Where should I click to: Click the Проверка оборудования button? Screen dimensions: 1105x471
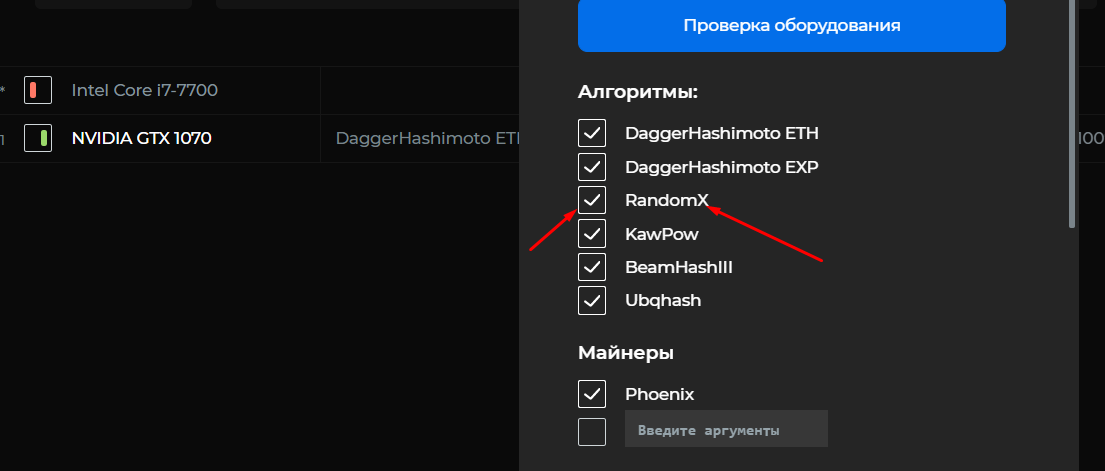(x=791, y=25)
